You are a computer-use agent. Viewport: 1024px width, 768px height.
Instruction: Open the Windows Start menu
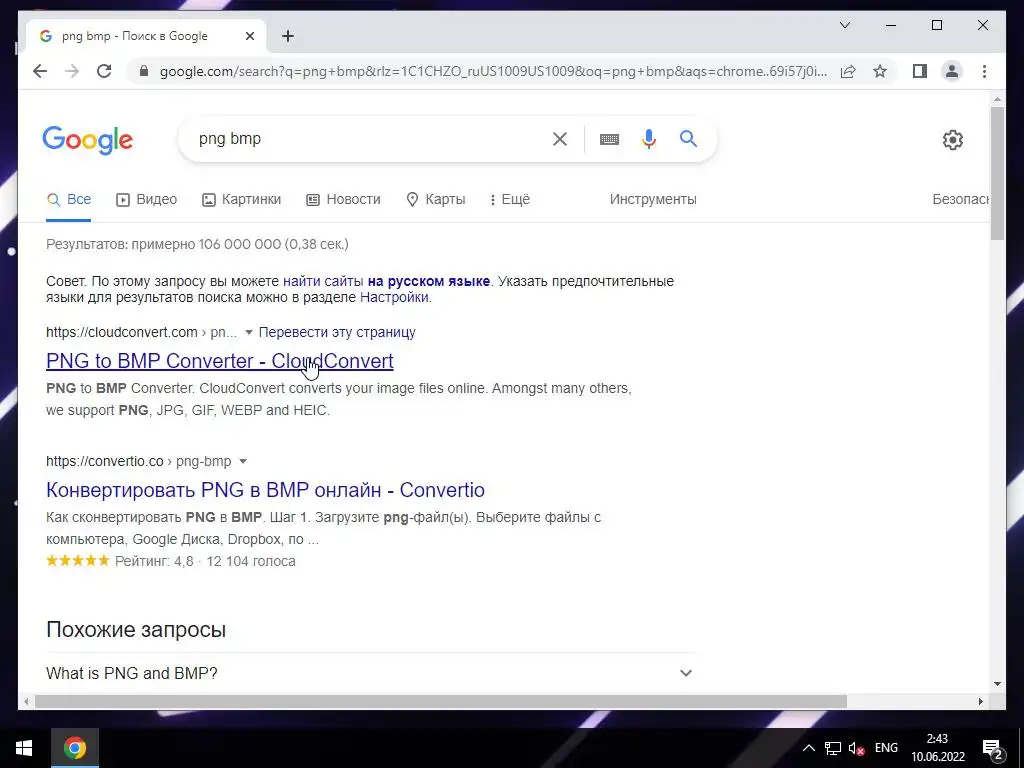coord(24,748)
